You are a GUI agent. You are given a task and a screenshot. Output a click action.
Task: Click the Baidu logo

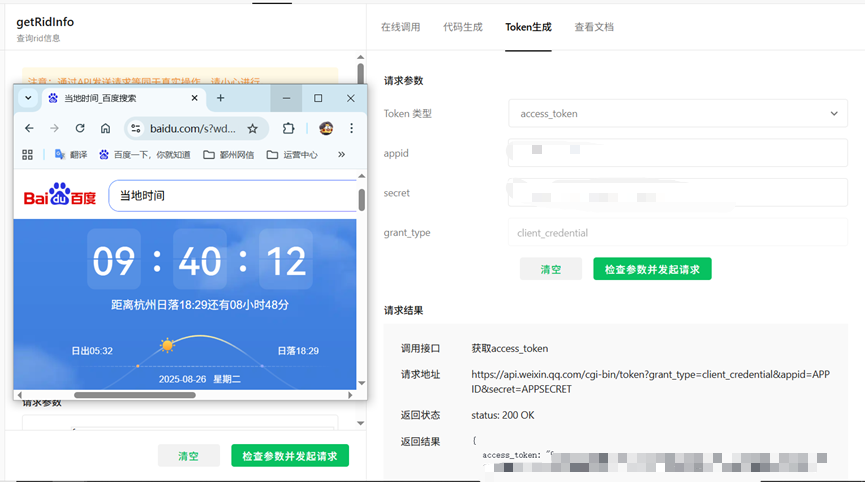[60, 196]
